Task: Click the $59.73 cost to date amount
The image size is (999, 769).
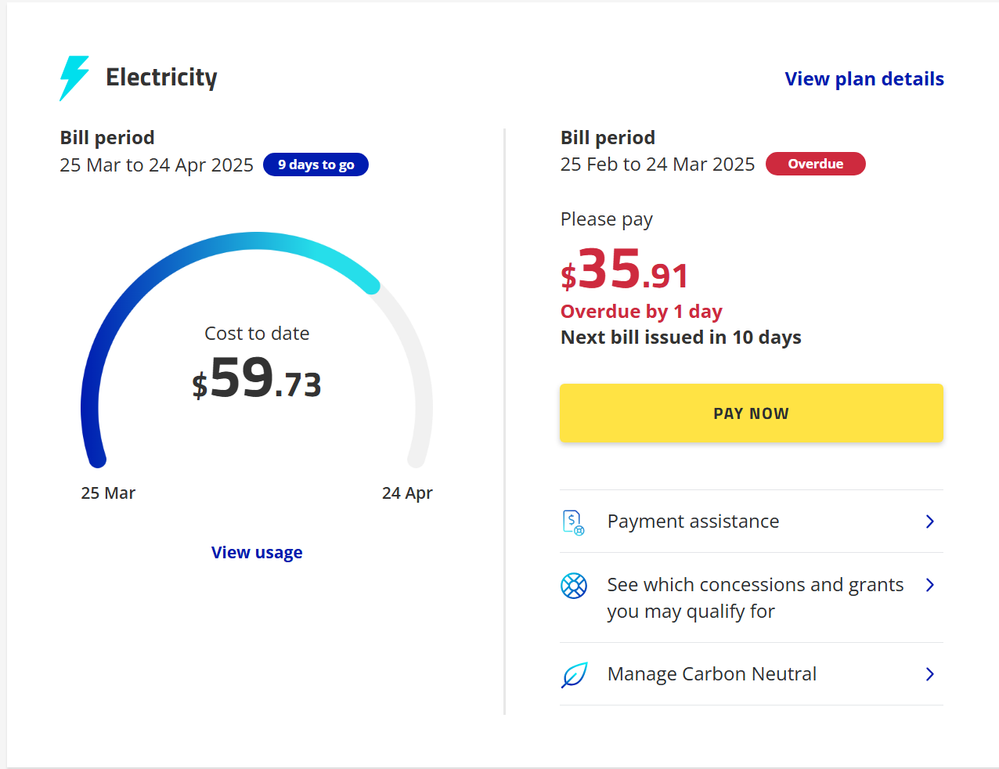Action: 257,380
